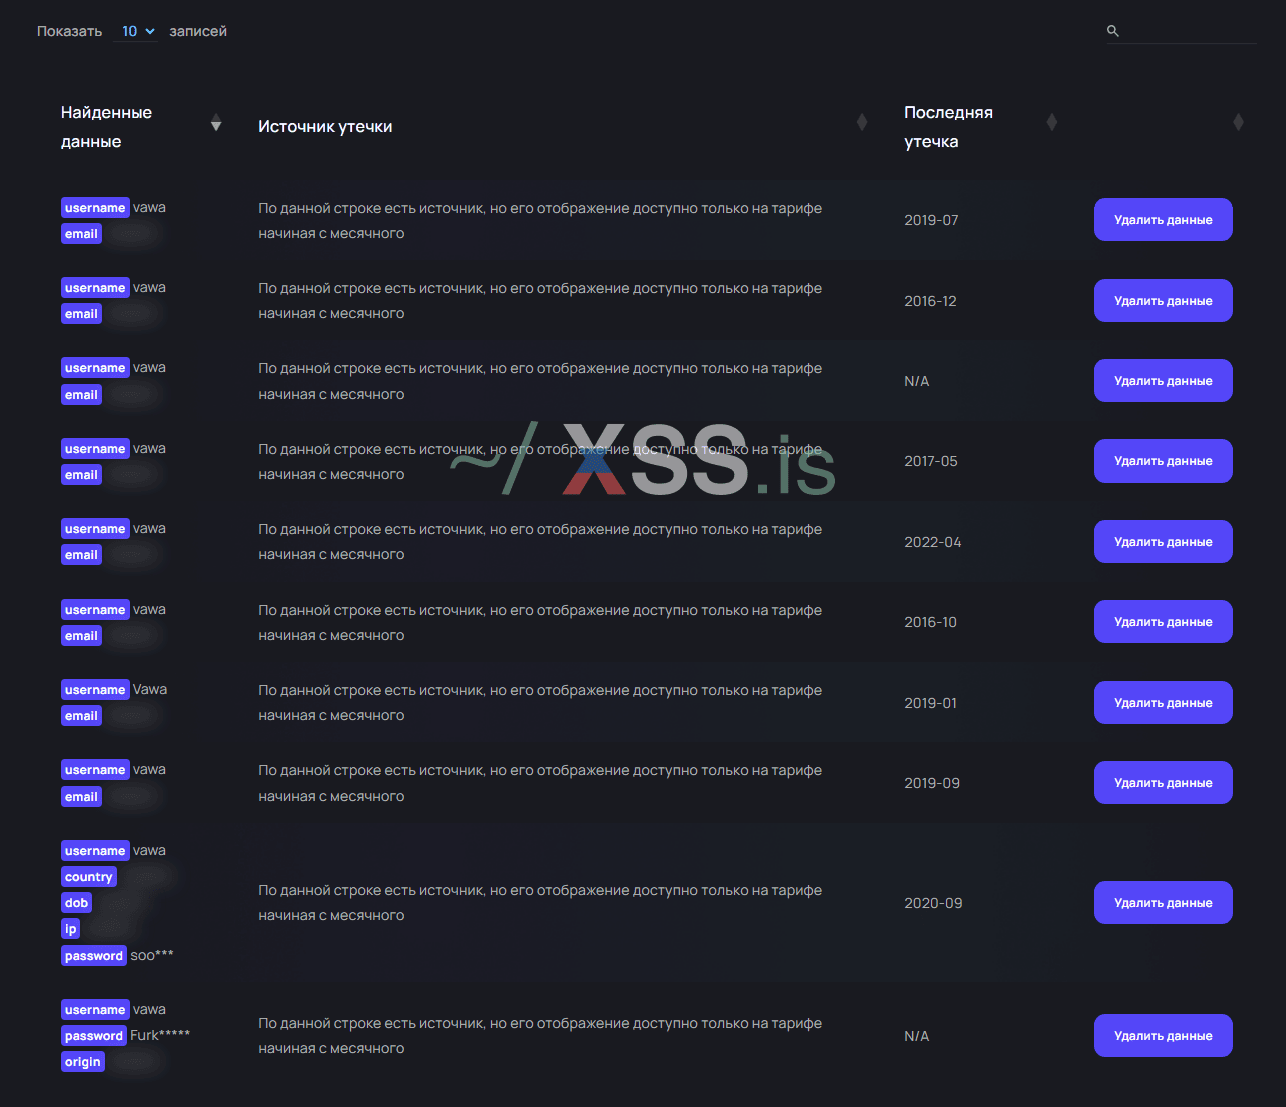Click the date cell 2016-10
1286x1107 pixels.
930,622
